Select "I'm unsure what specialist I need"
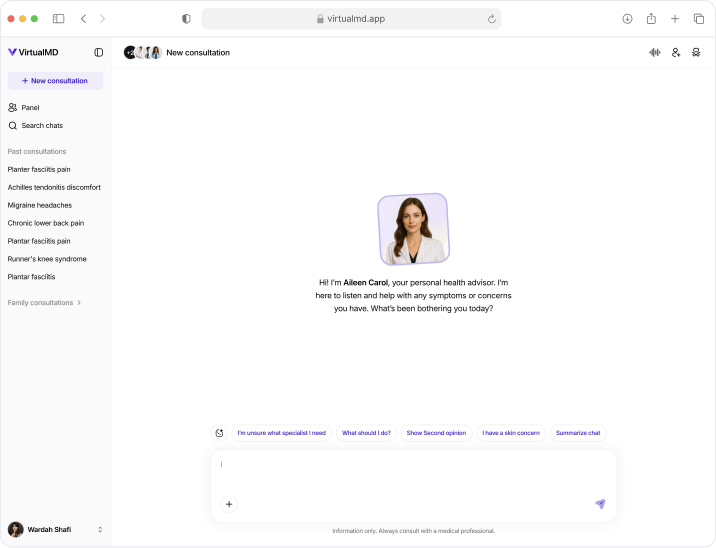The height and width of the screenshot is (548, 716). 282,433
